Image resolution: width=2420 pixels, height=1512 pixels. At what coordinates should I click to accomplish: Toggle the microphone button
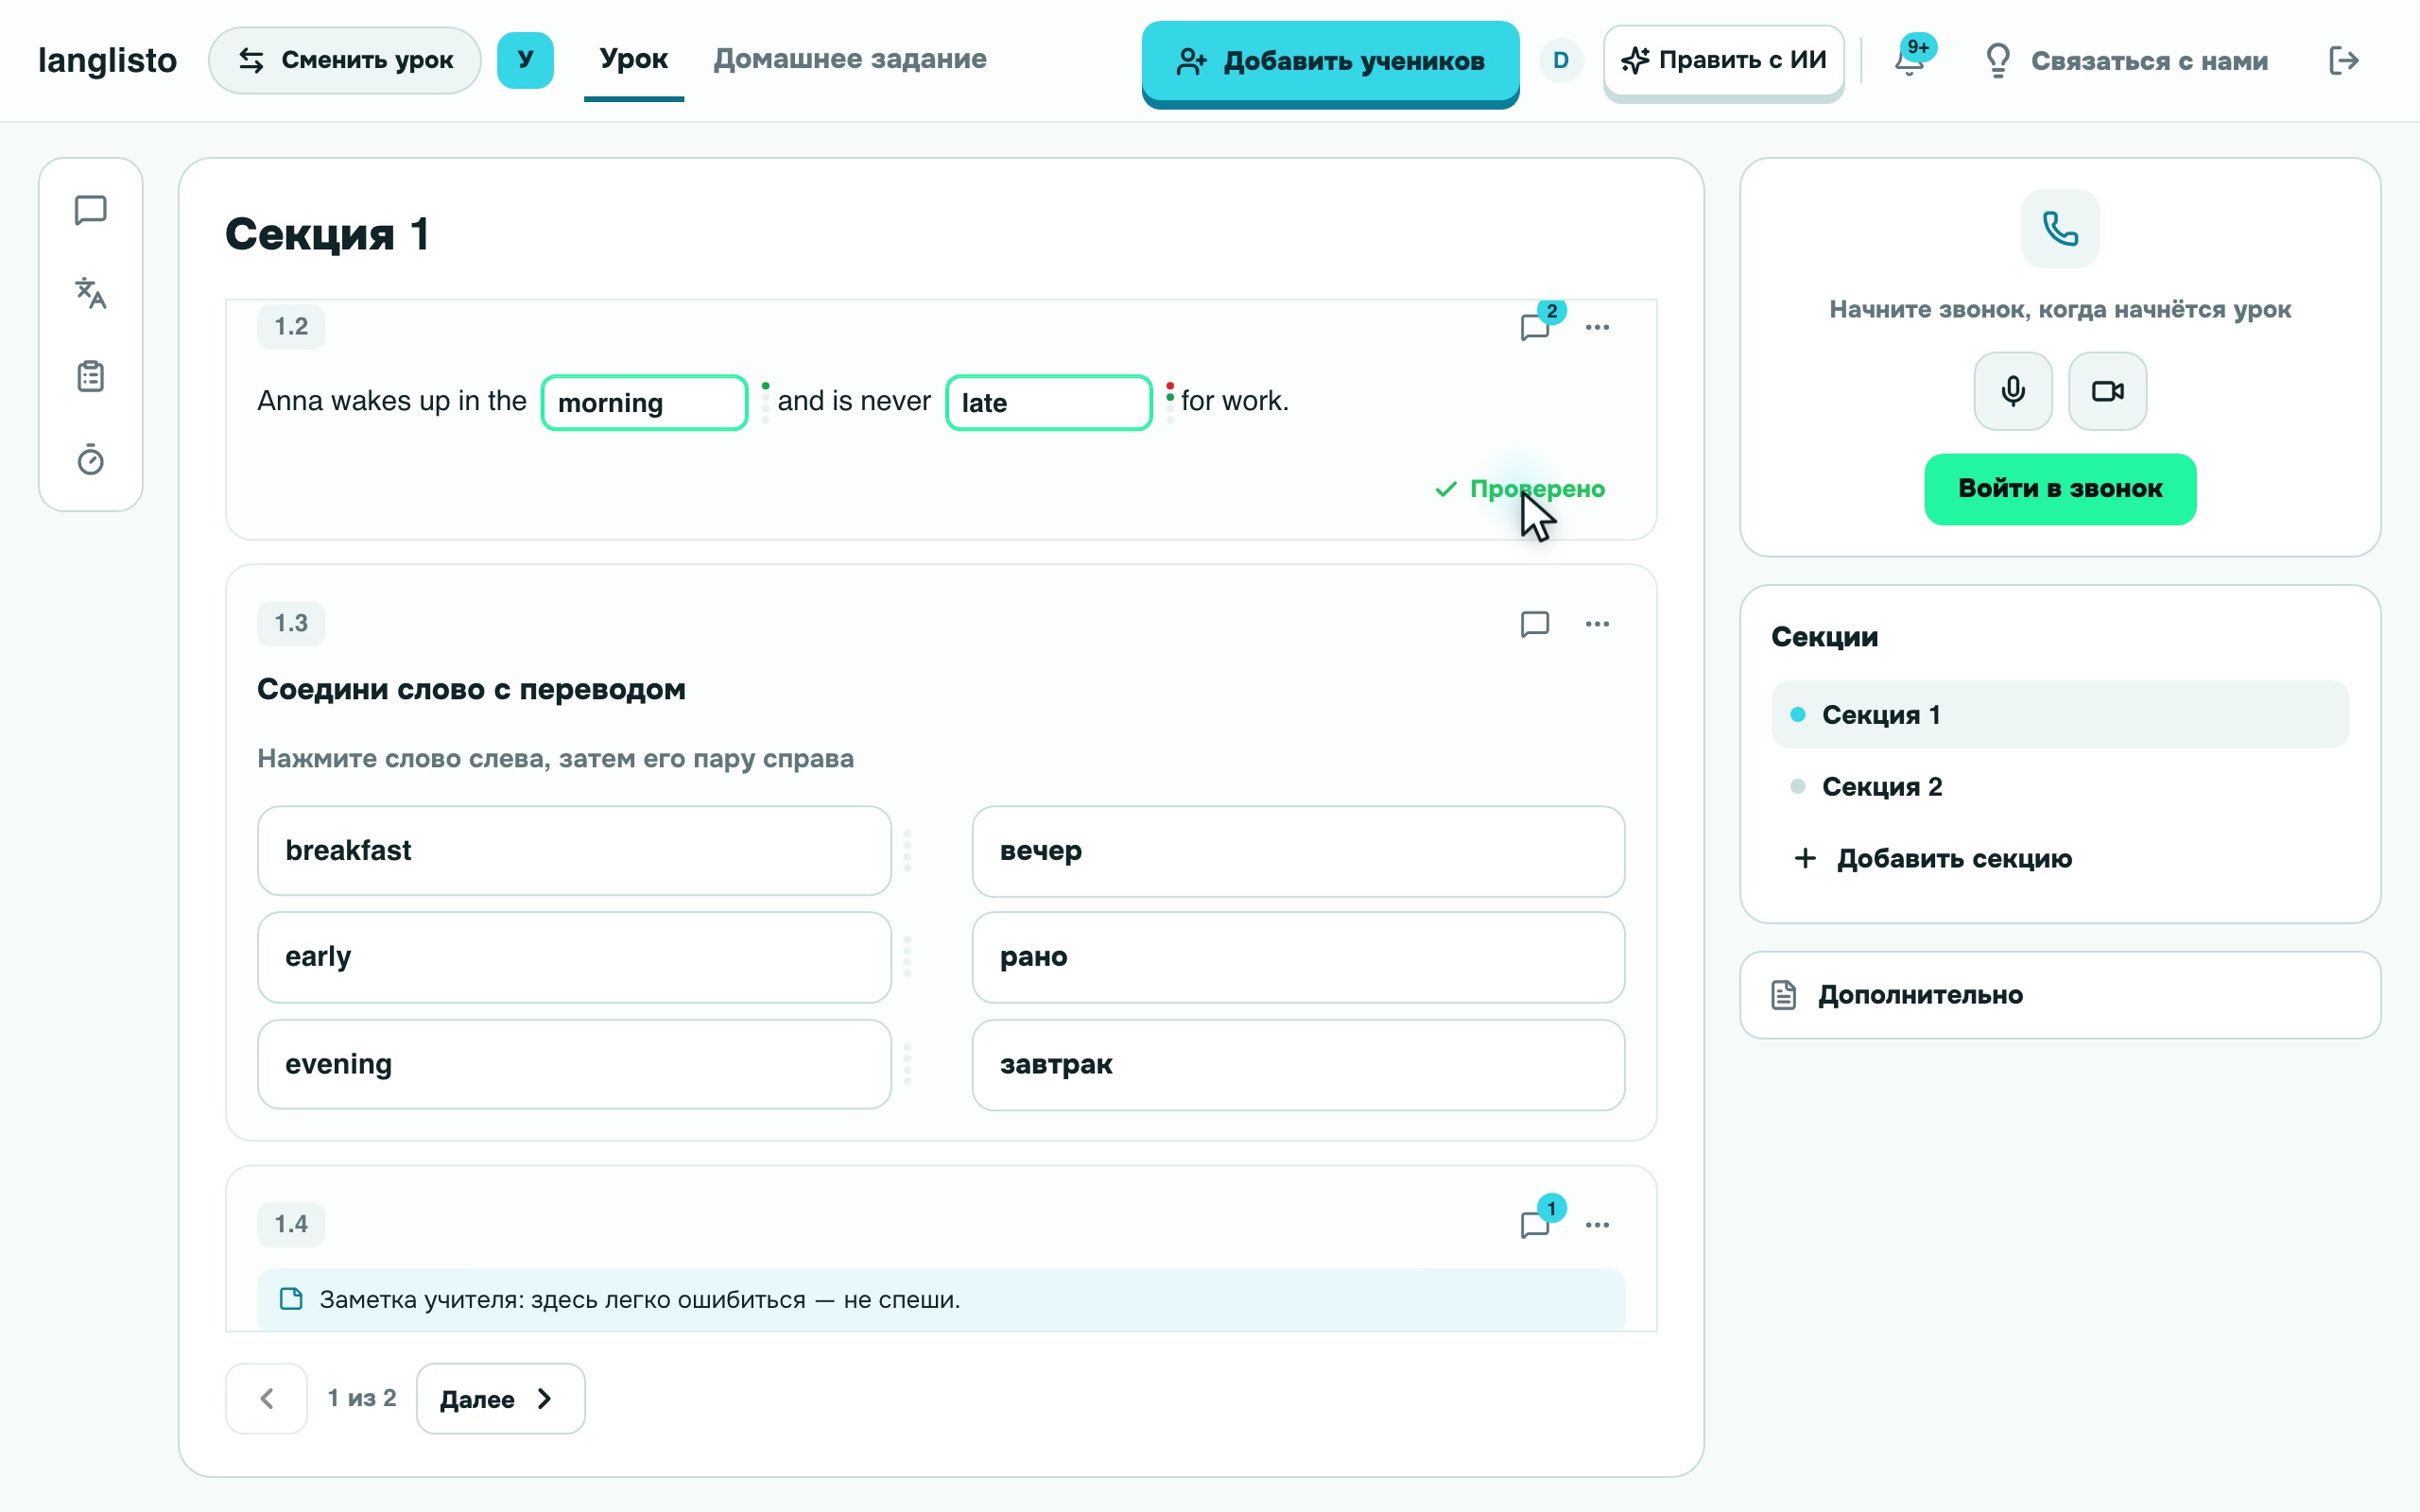click(x=2013, y=391)
